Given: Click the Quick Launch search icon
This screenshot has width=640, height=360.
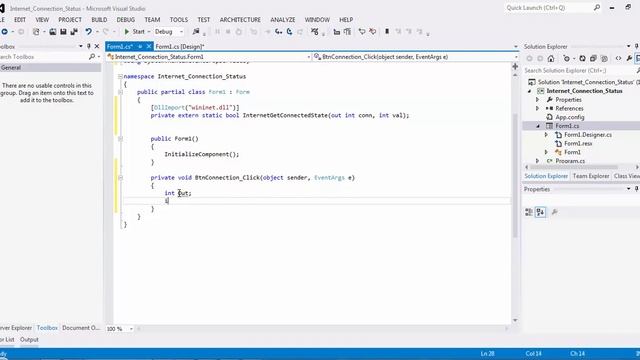Looking at the screenshot, I should coord(597,7).
